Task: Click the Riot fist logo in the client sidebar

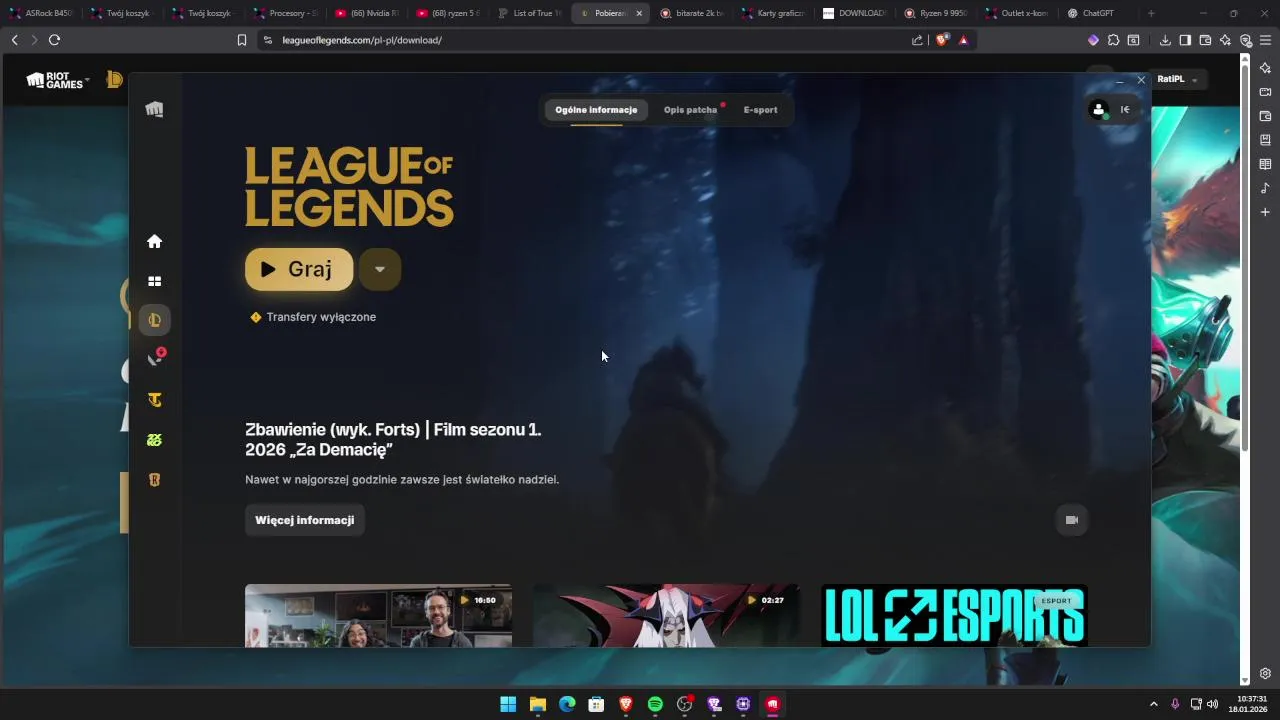Action: pos(154,109)
